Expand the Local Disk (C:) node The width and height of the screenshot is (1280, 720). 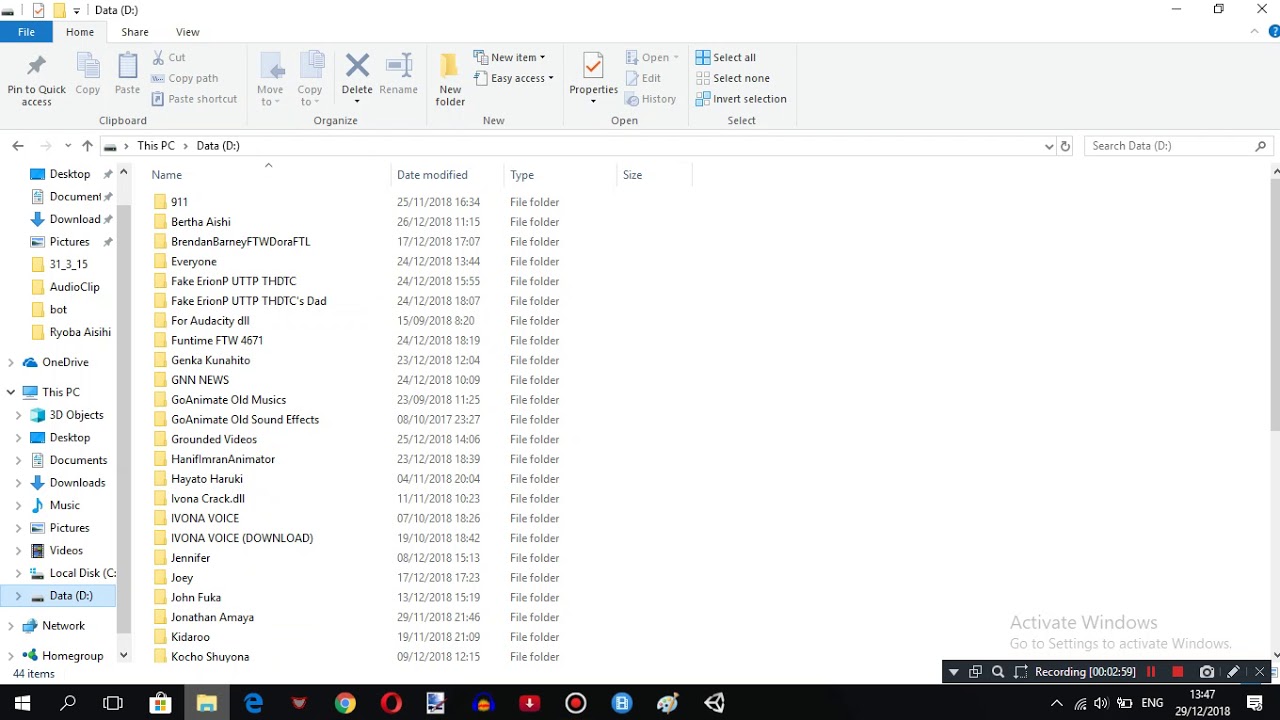click(x=18, y=573)
